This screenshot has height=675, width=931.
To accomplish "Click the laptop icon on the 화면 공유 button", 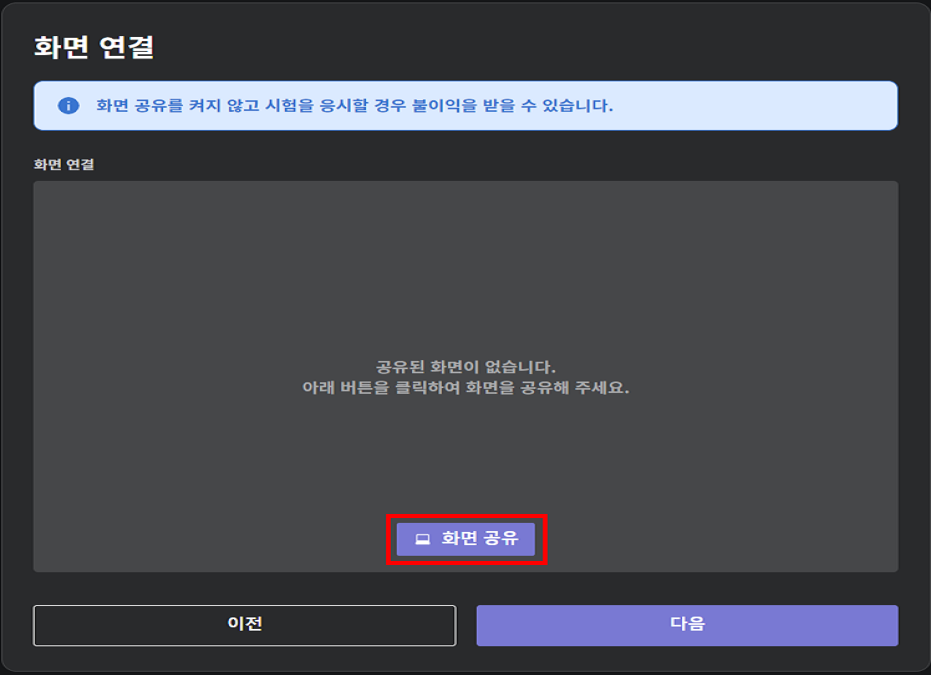I will (423, 539).
